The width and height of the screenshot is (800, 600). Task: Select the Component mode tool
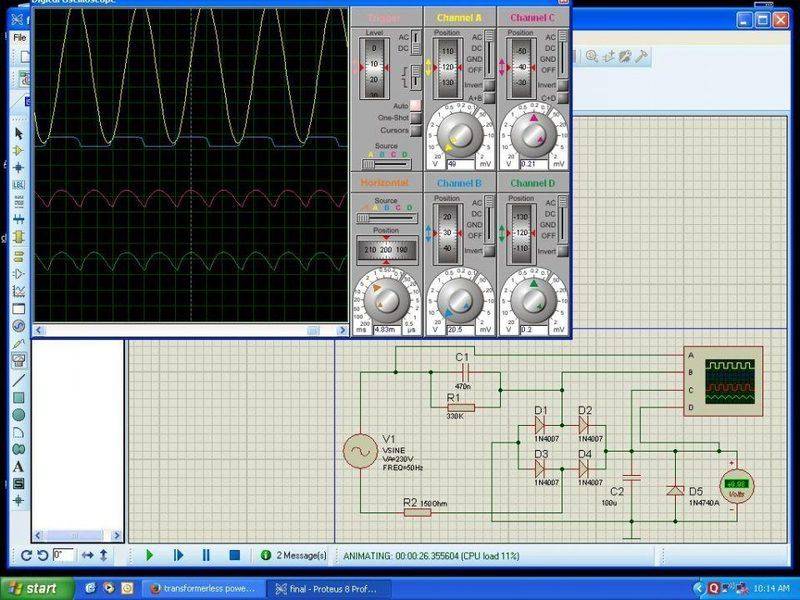pyautogui.click(x=19, y=151)
